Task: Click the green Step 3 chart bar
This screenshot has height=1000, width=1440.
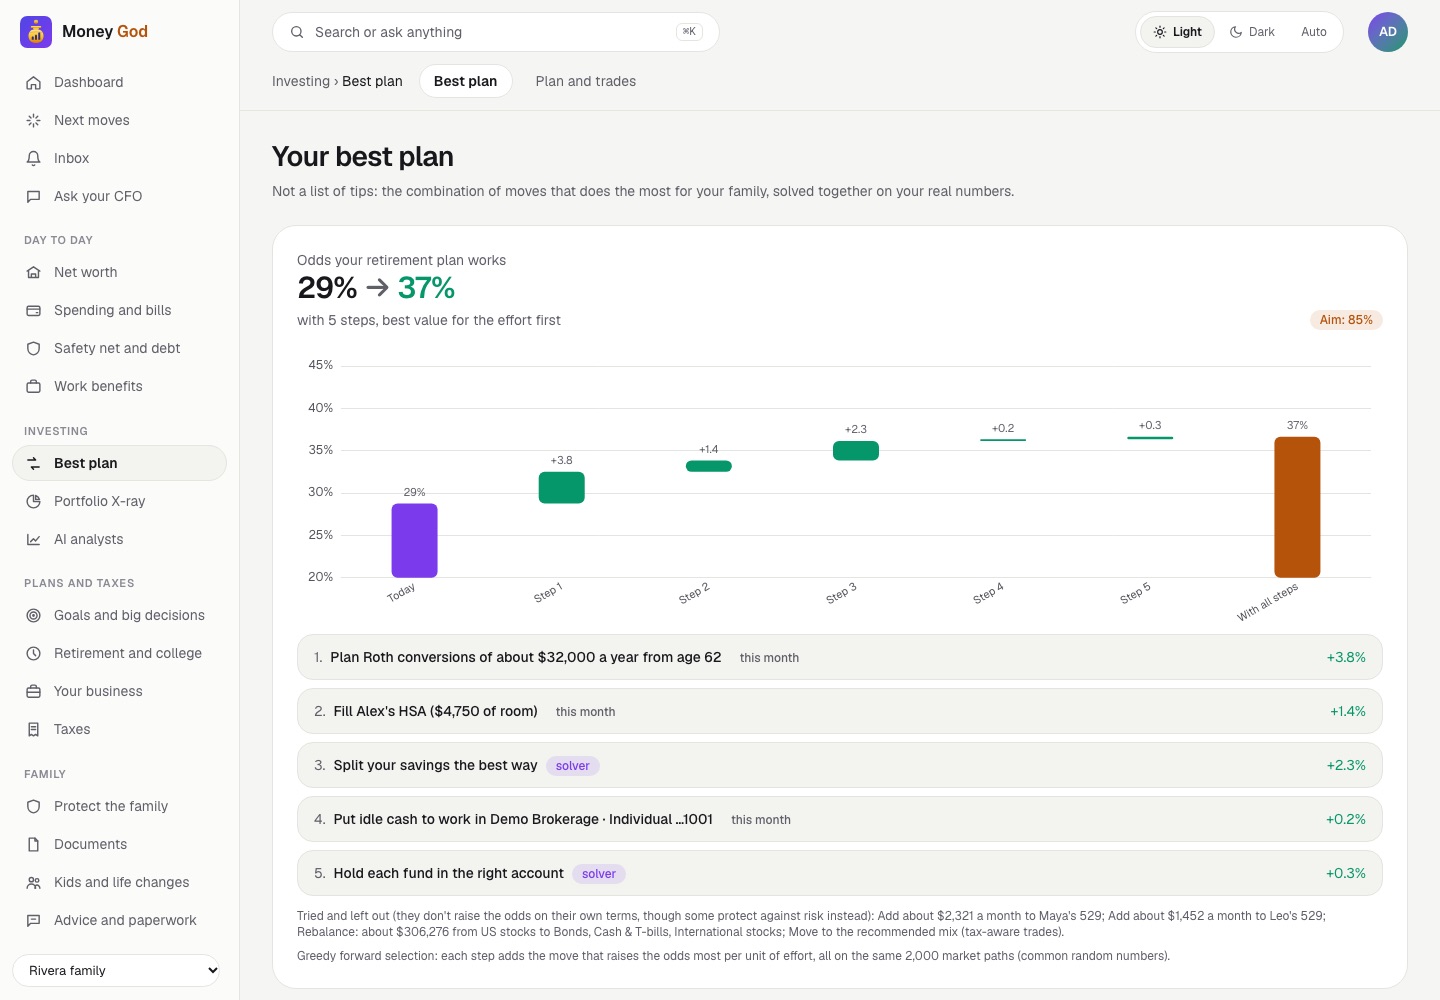Action: [x=856, y=451]
